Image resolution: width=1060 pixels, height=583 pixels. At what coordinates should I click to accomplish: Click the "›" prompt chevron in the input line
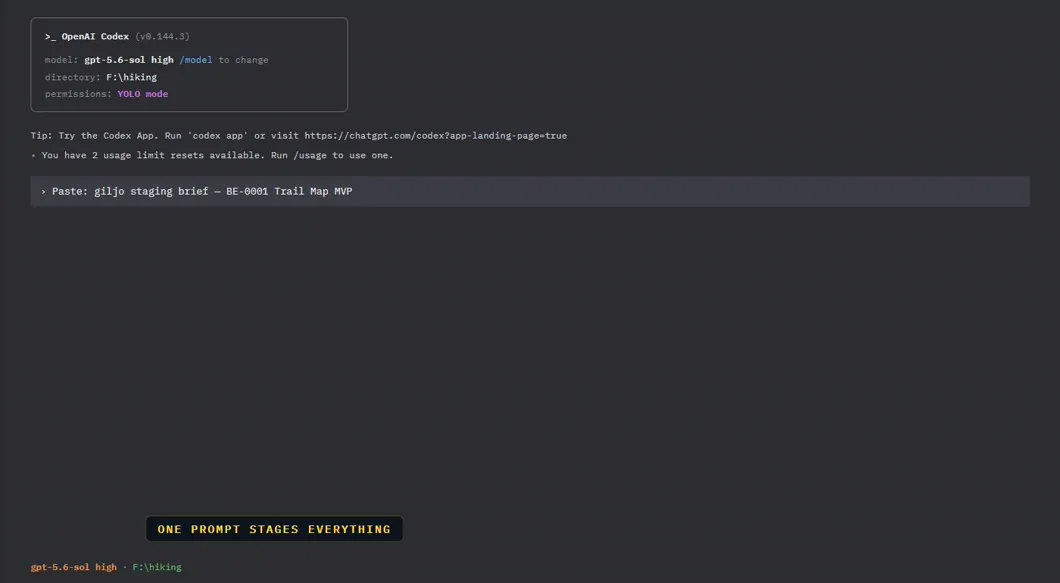(43, 191)
